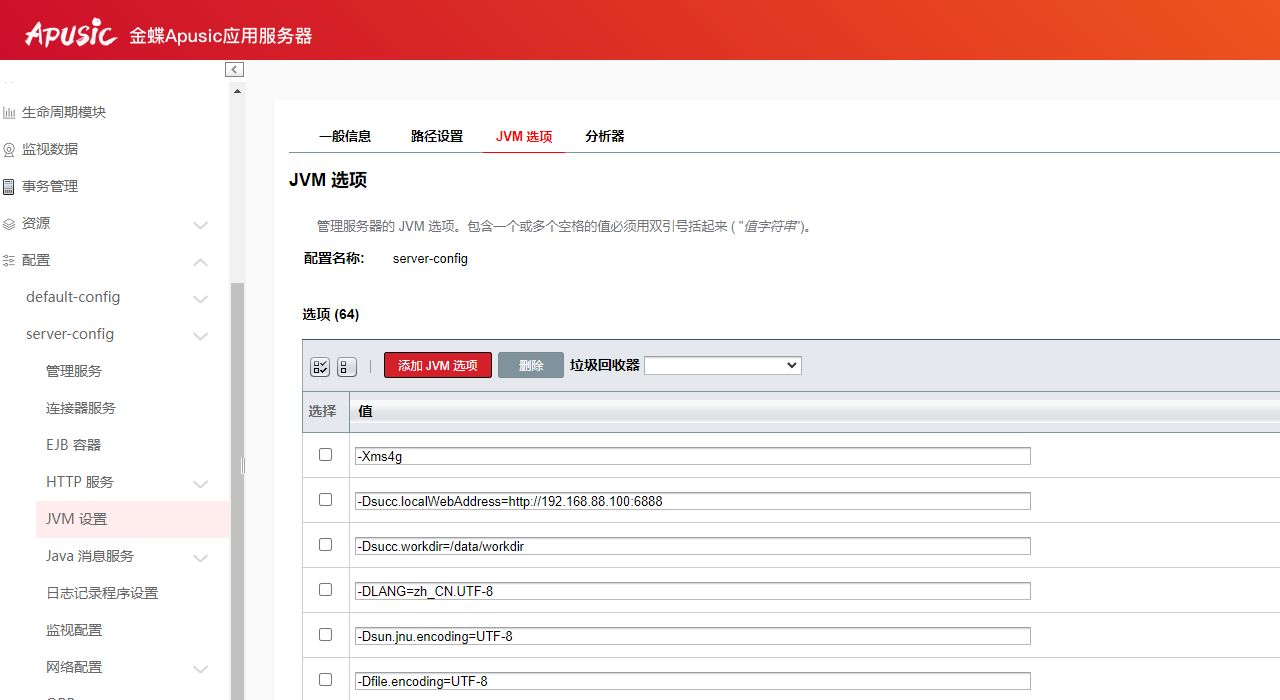This screenshot has width=1280, height=700.
Task: Click the 添加 JVM 选项 button
Action: coord(437,365)
